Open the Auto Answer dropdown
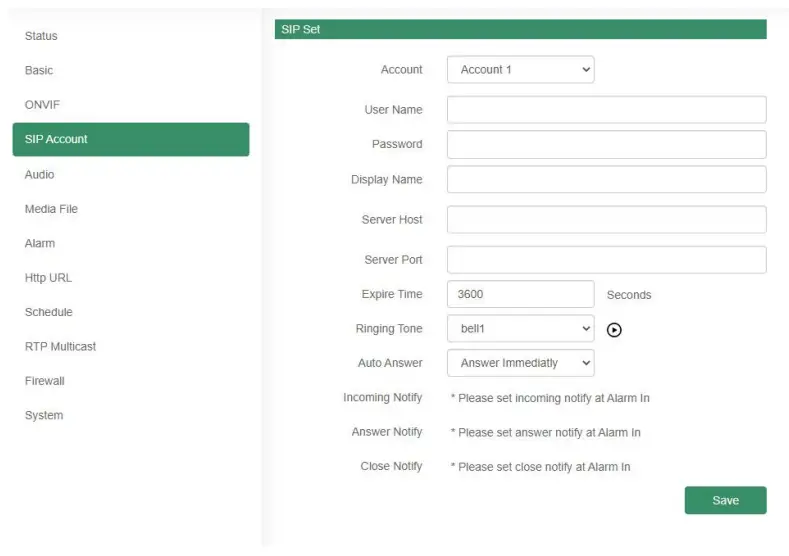 (520, 363)
